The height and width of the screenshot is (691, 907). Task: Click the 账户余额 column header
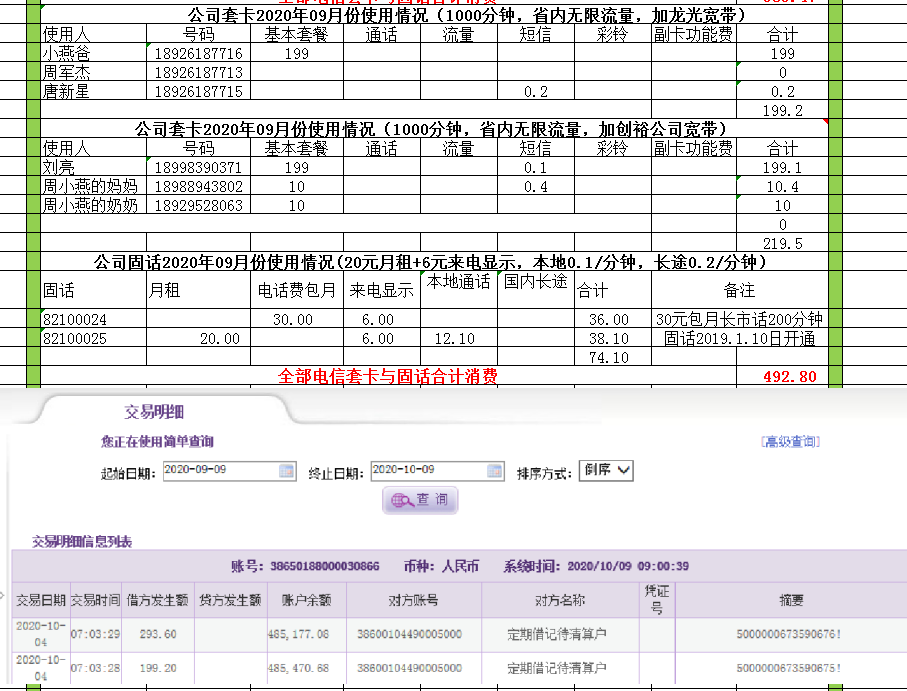(x=305, y=600)
